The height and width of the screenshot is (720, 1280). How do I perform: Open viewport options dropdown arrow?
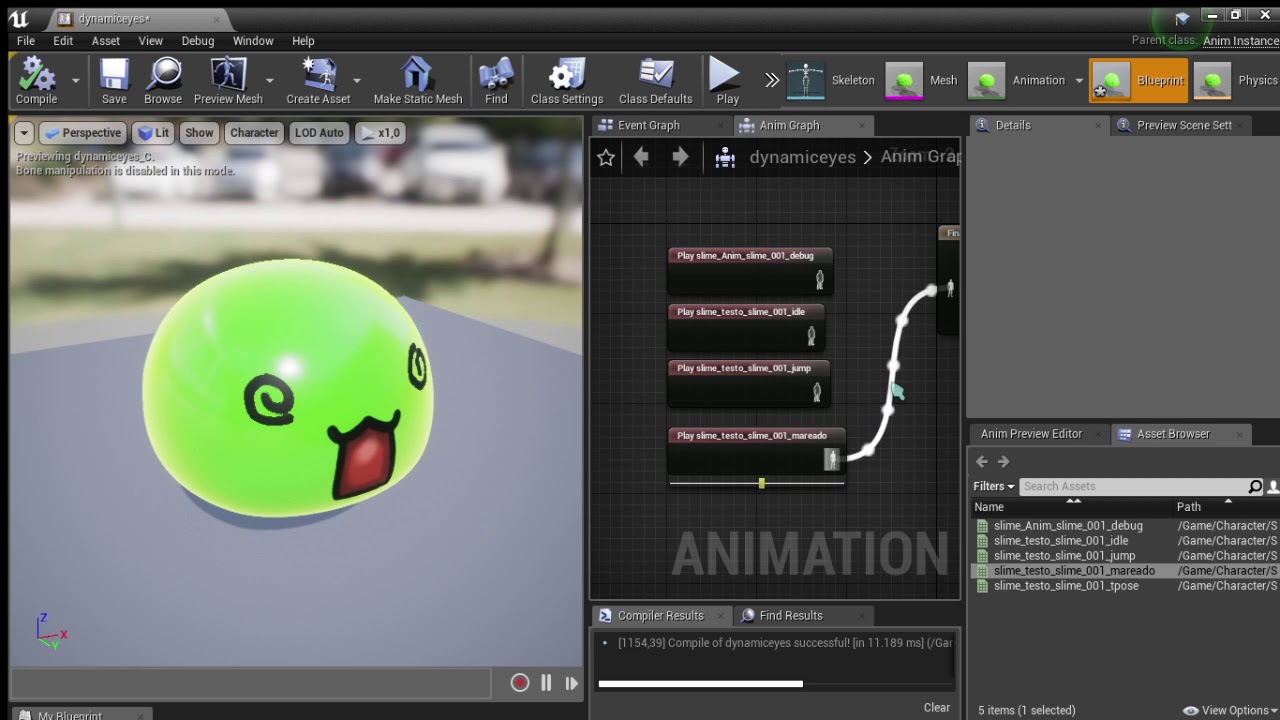point(24,133)
